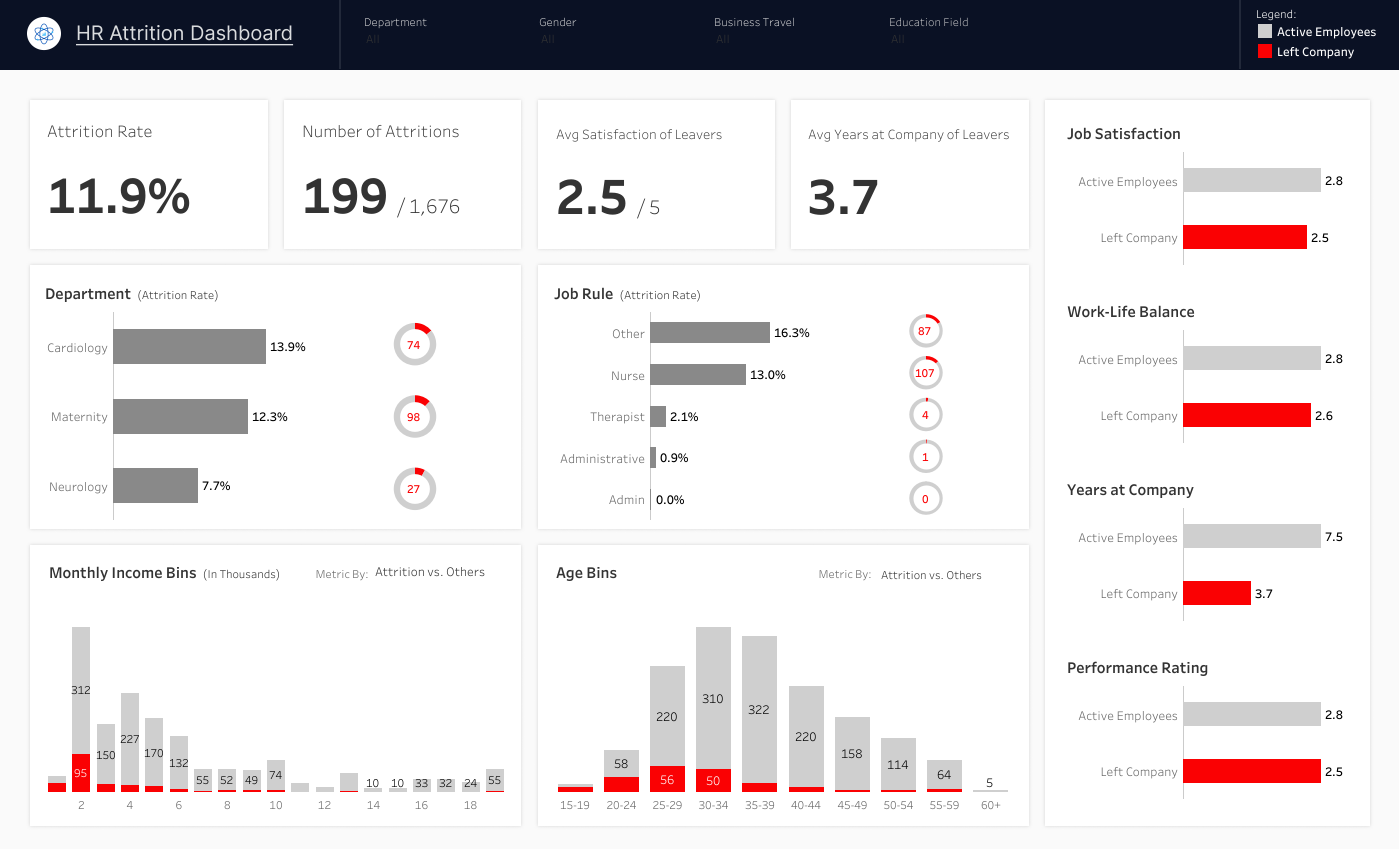Viewport: 1399px width, 849px height.
Task: Click the 199 number of attritions value
Action: click(345, 196)
